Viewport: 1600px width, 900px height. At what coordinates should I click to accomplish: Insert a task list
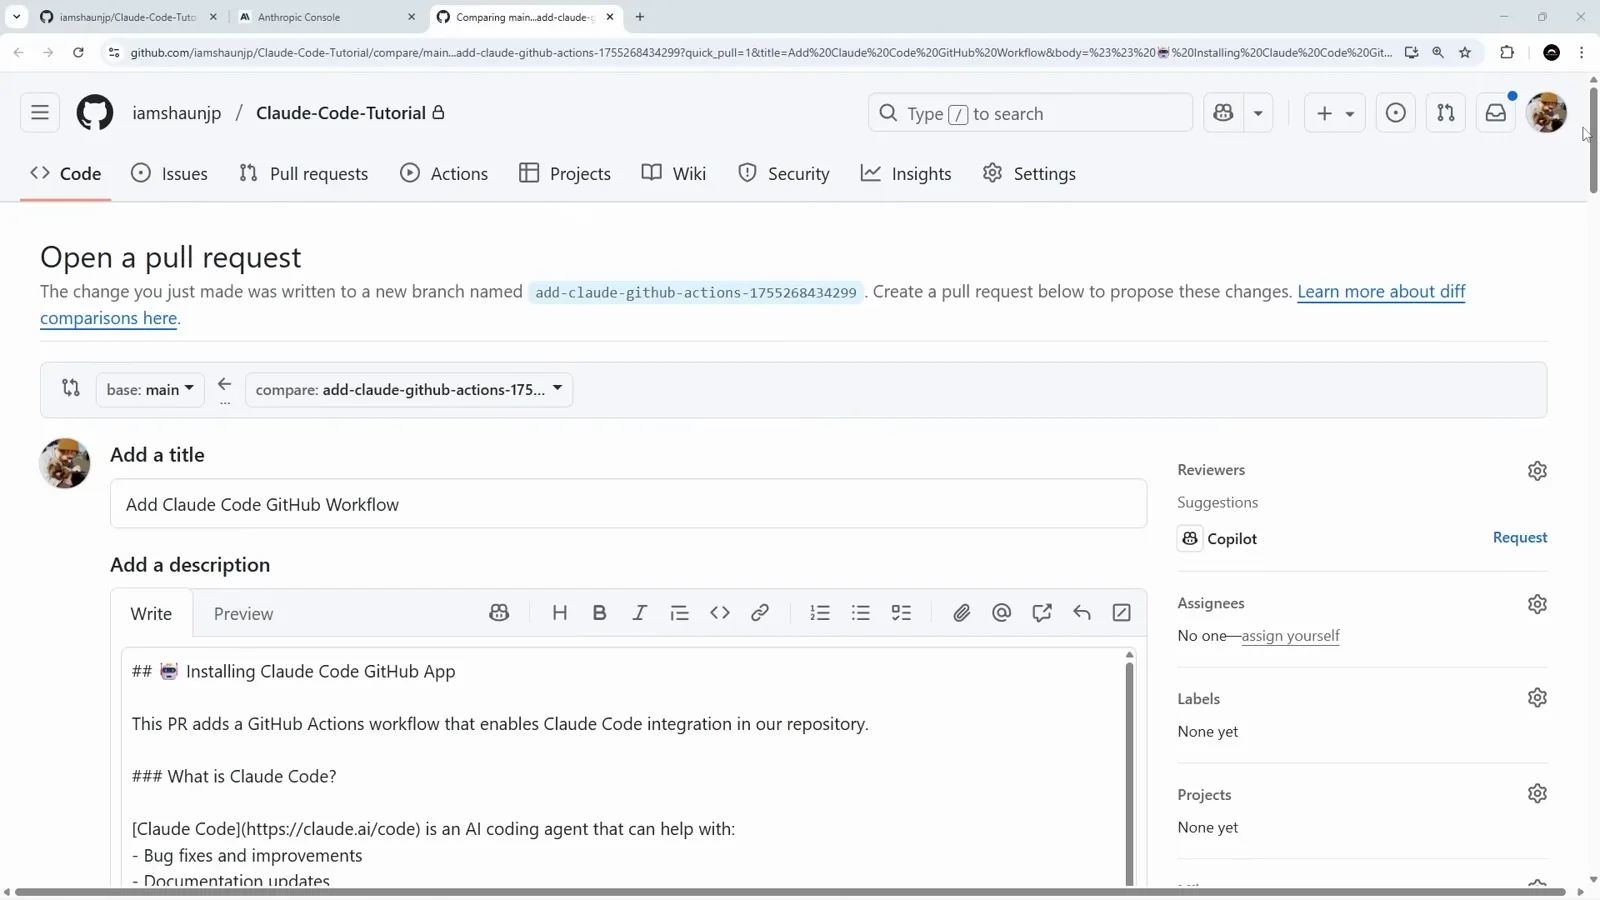pyautogui.click(x=901, y=613)
